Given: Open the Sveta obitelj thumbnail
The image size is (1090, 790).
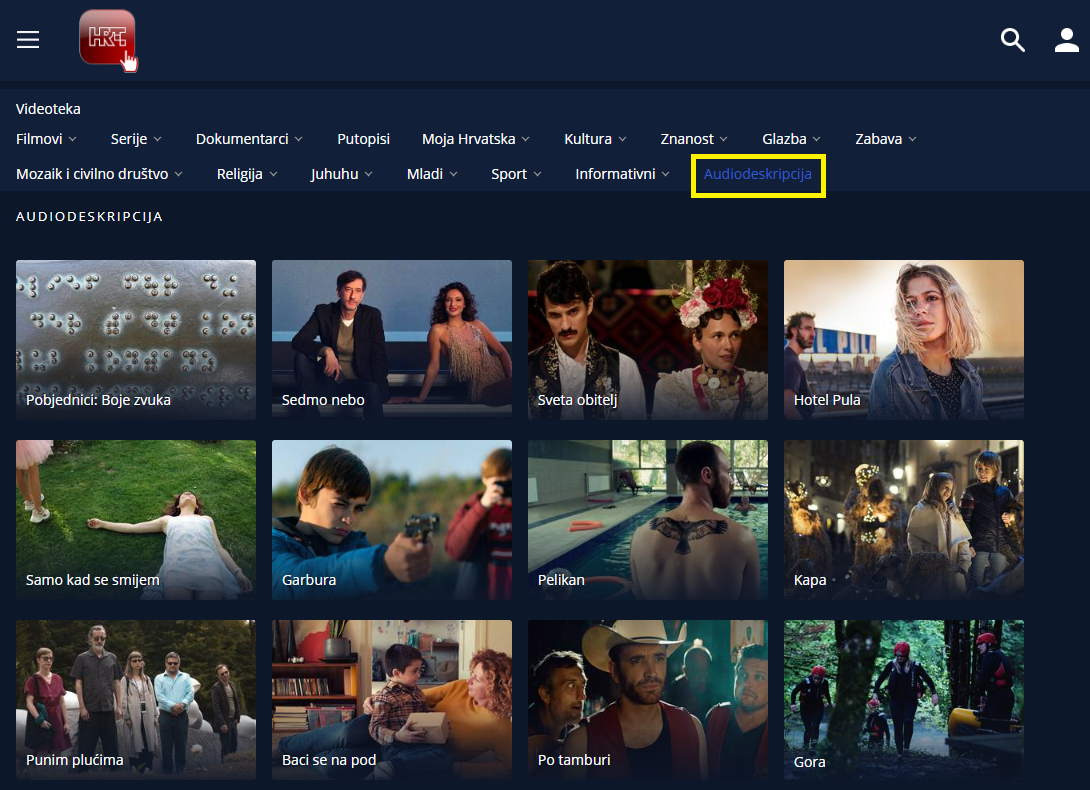Looking at the screenshot, I should click(648, 340).
